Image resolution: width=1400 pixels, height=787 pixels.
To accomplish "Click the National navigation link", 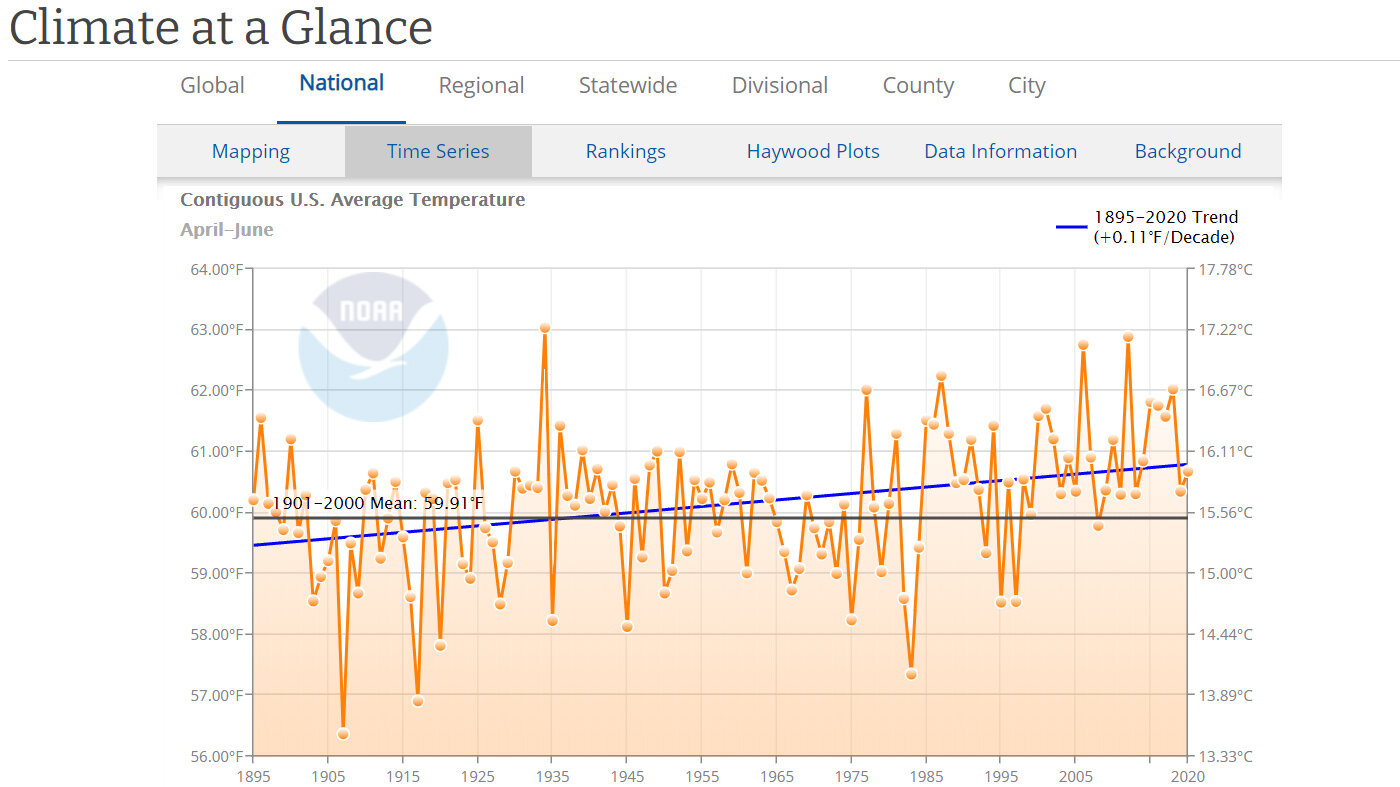I will pos(341,83).
